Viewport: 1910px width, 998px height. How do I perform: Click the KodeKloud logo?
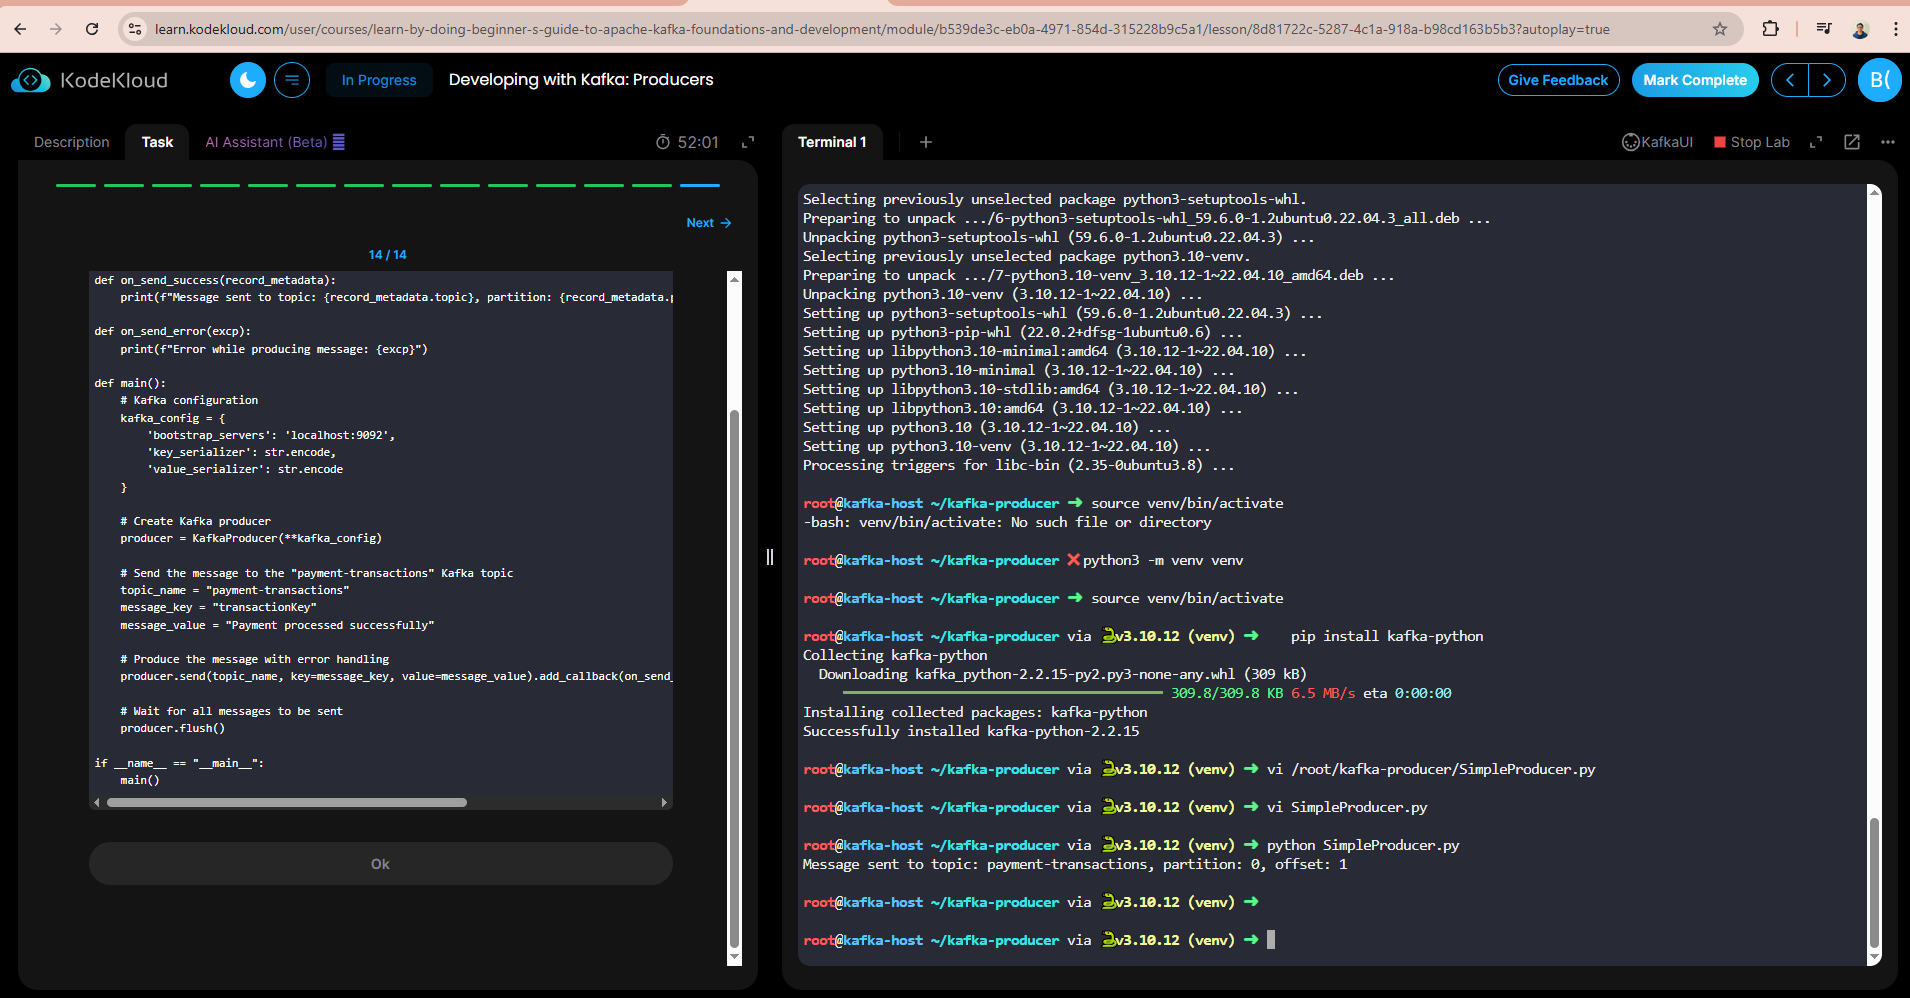(x=90, y=80)
